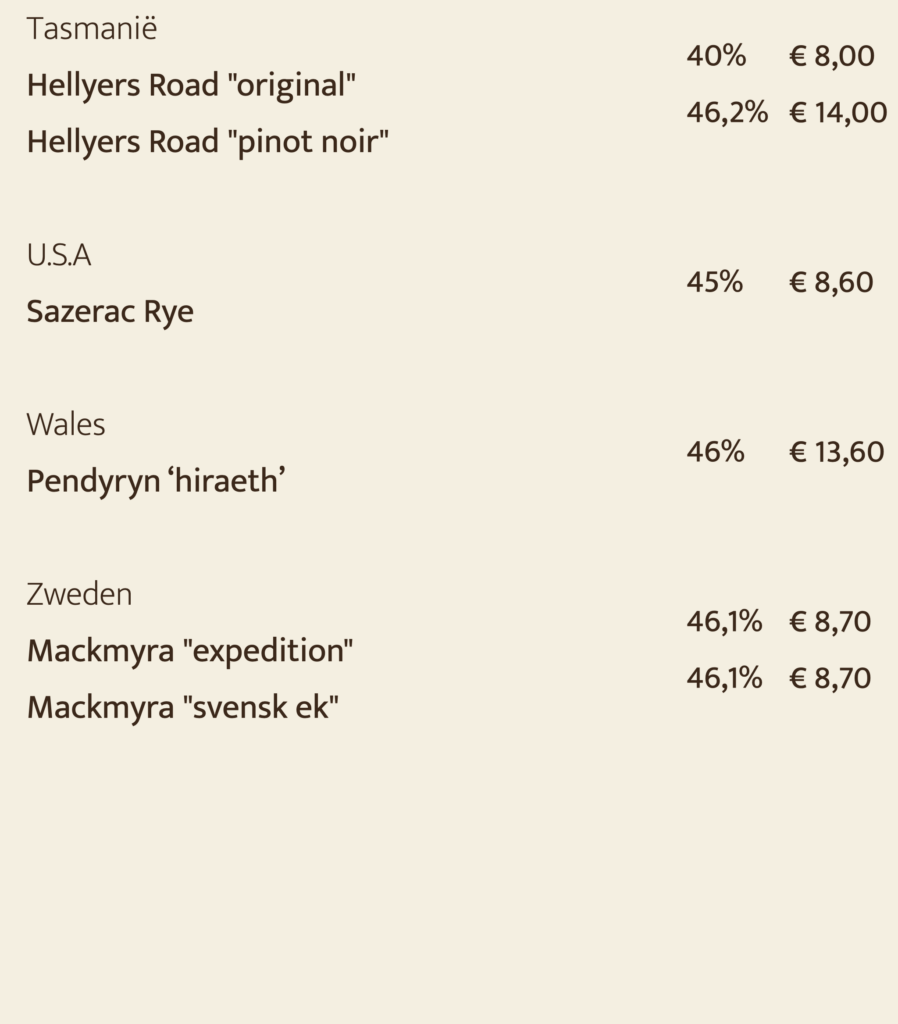Select the Sazerac Rye entry
The height and width of the screenshot is (1024, 898).
[x=110, y=312]
